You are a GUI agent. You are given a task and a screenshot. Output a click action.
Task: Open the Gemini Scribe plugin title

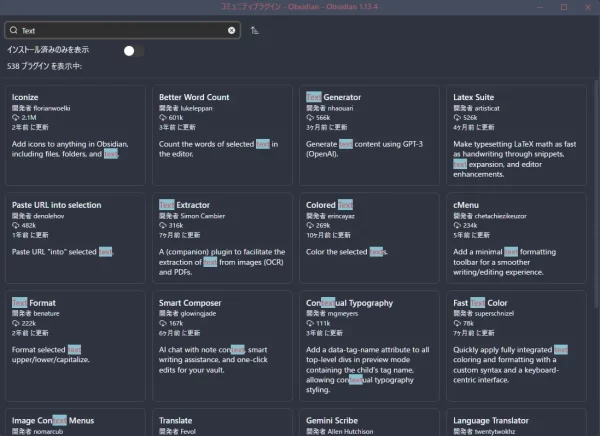332,421
